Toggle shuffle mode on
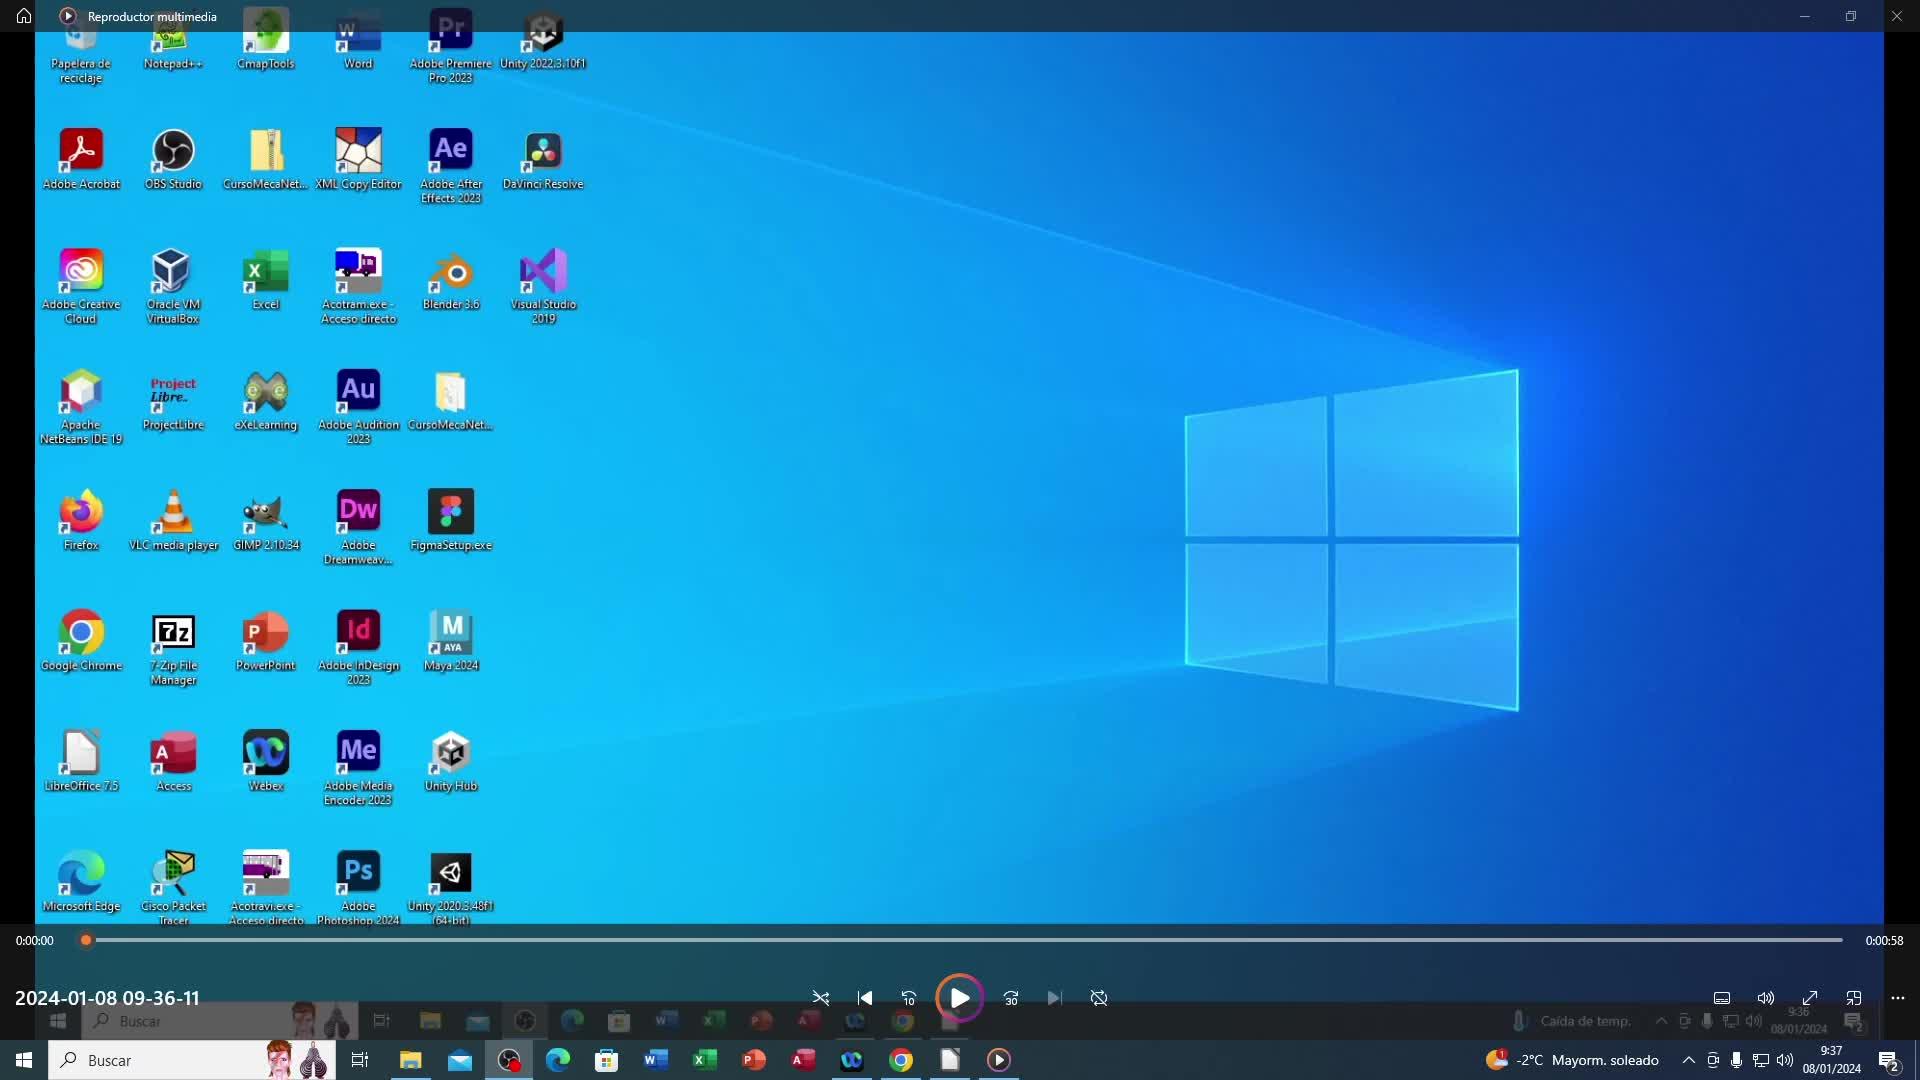This screenshot has width=1920, height=1080. 821,998
